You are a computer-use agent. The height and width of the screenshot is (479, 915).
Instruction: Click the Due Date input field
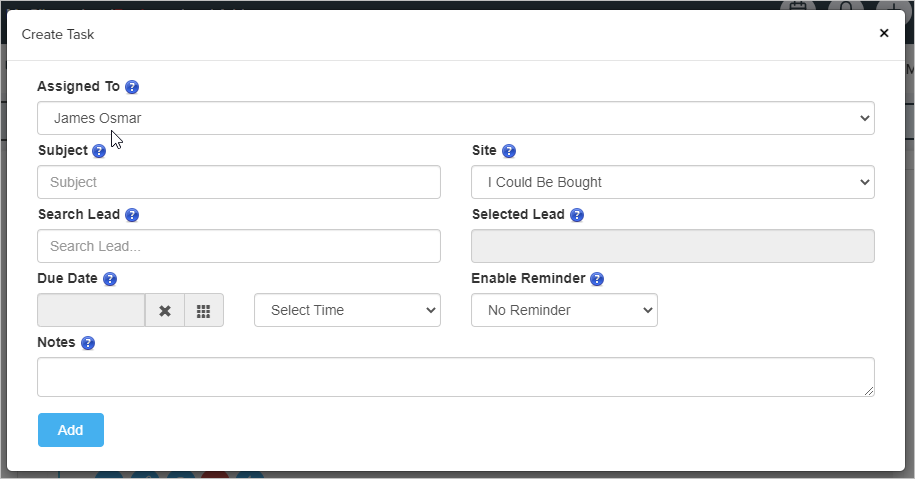[91, 310]
